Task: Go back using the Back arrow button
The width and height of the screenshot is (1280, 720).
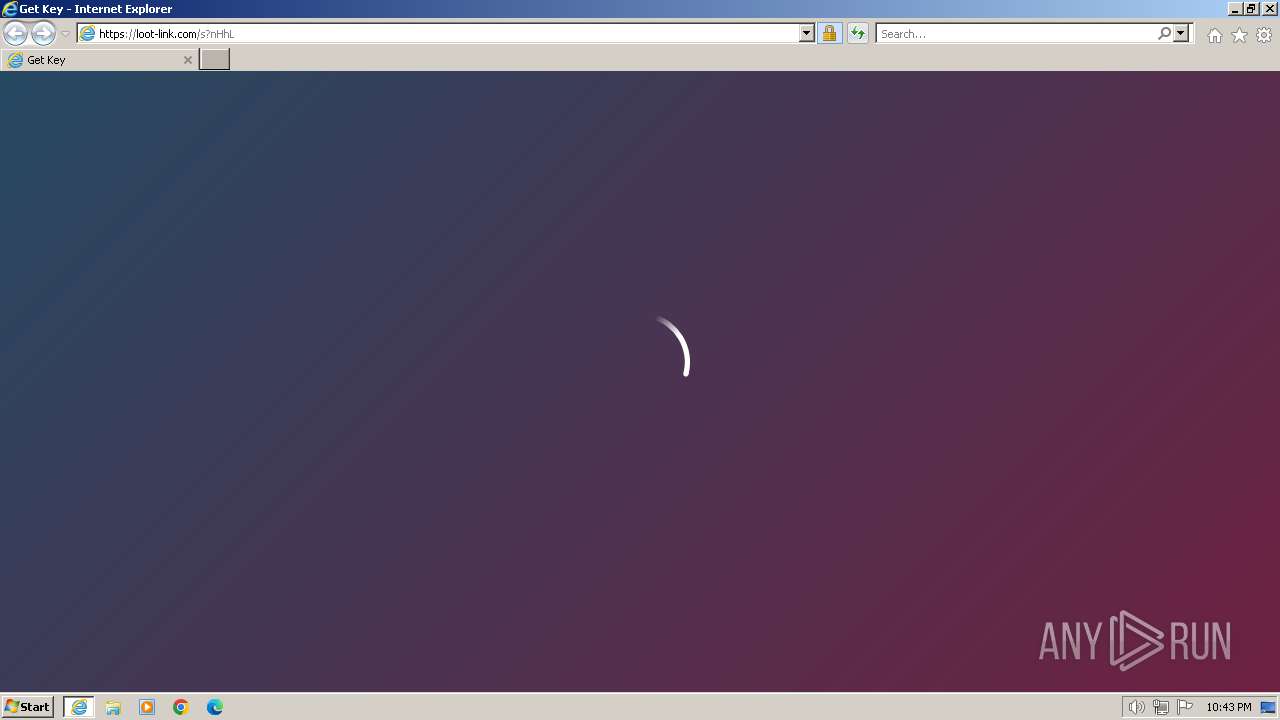Action: coord(15,34)
